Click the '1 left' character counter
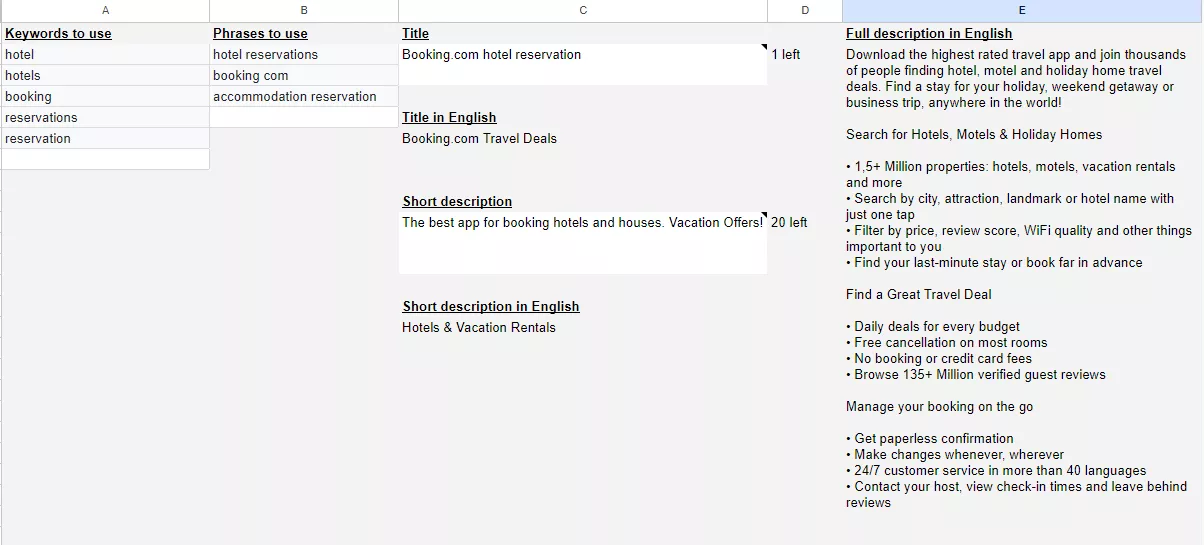Viewport: 1204px width, 545px height. 786,55
